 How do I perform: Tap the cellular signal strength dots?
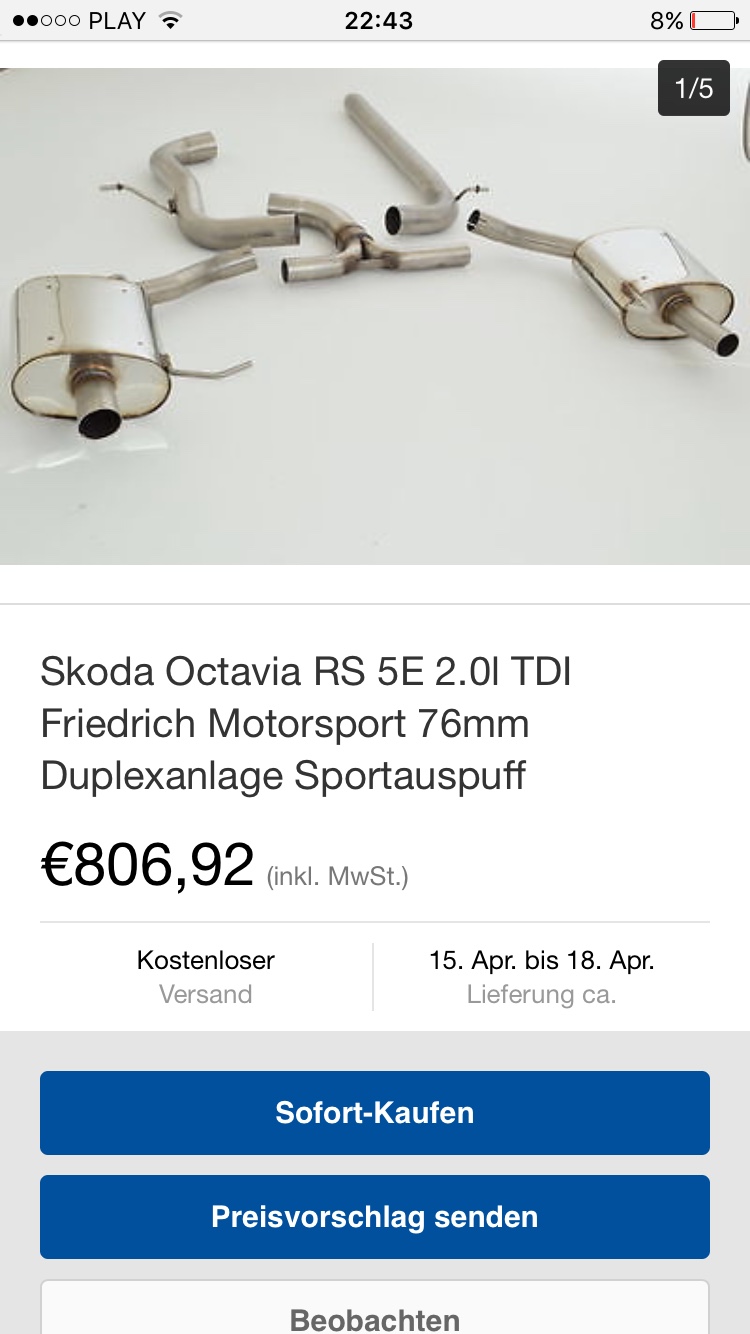(x=46, y=21)
